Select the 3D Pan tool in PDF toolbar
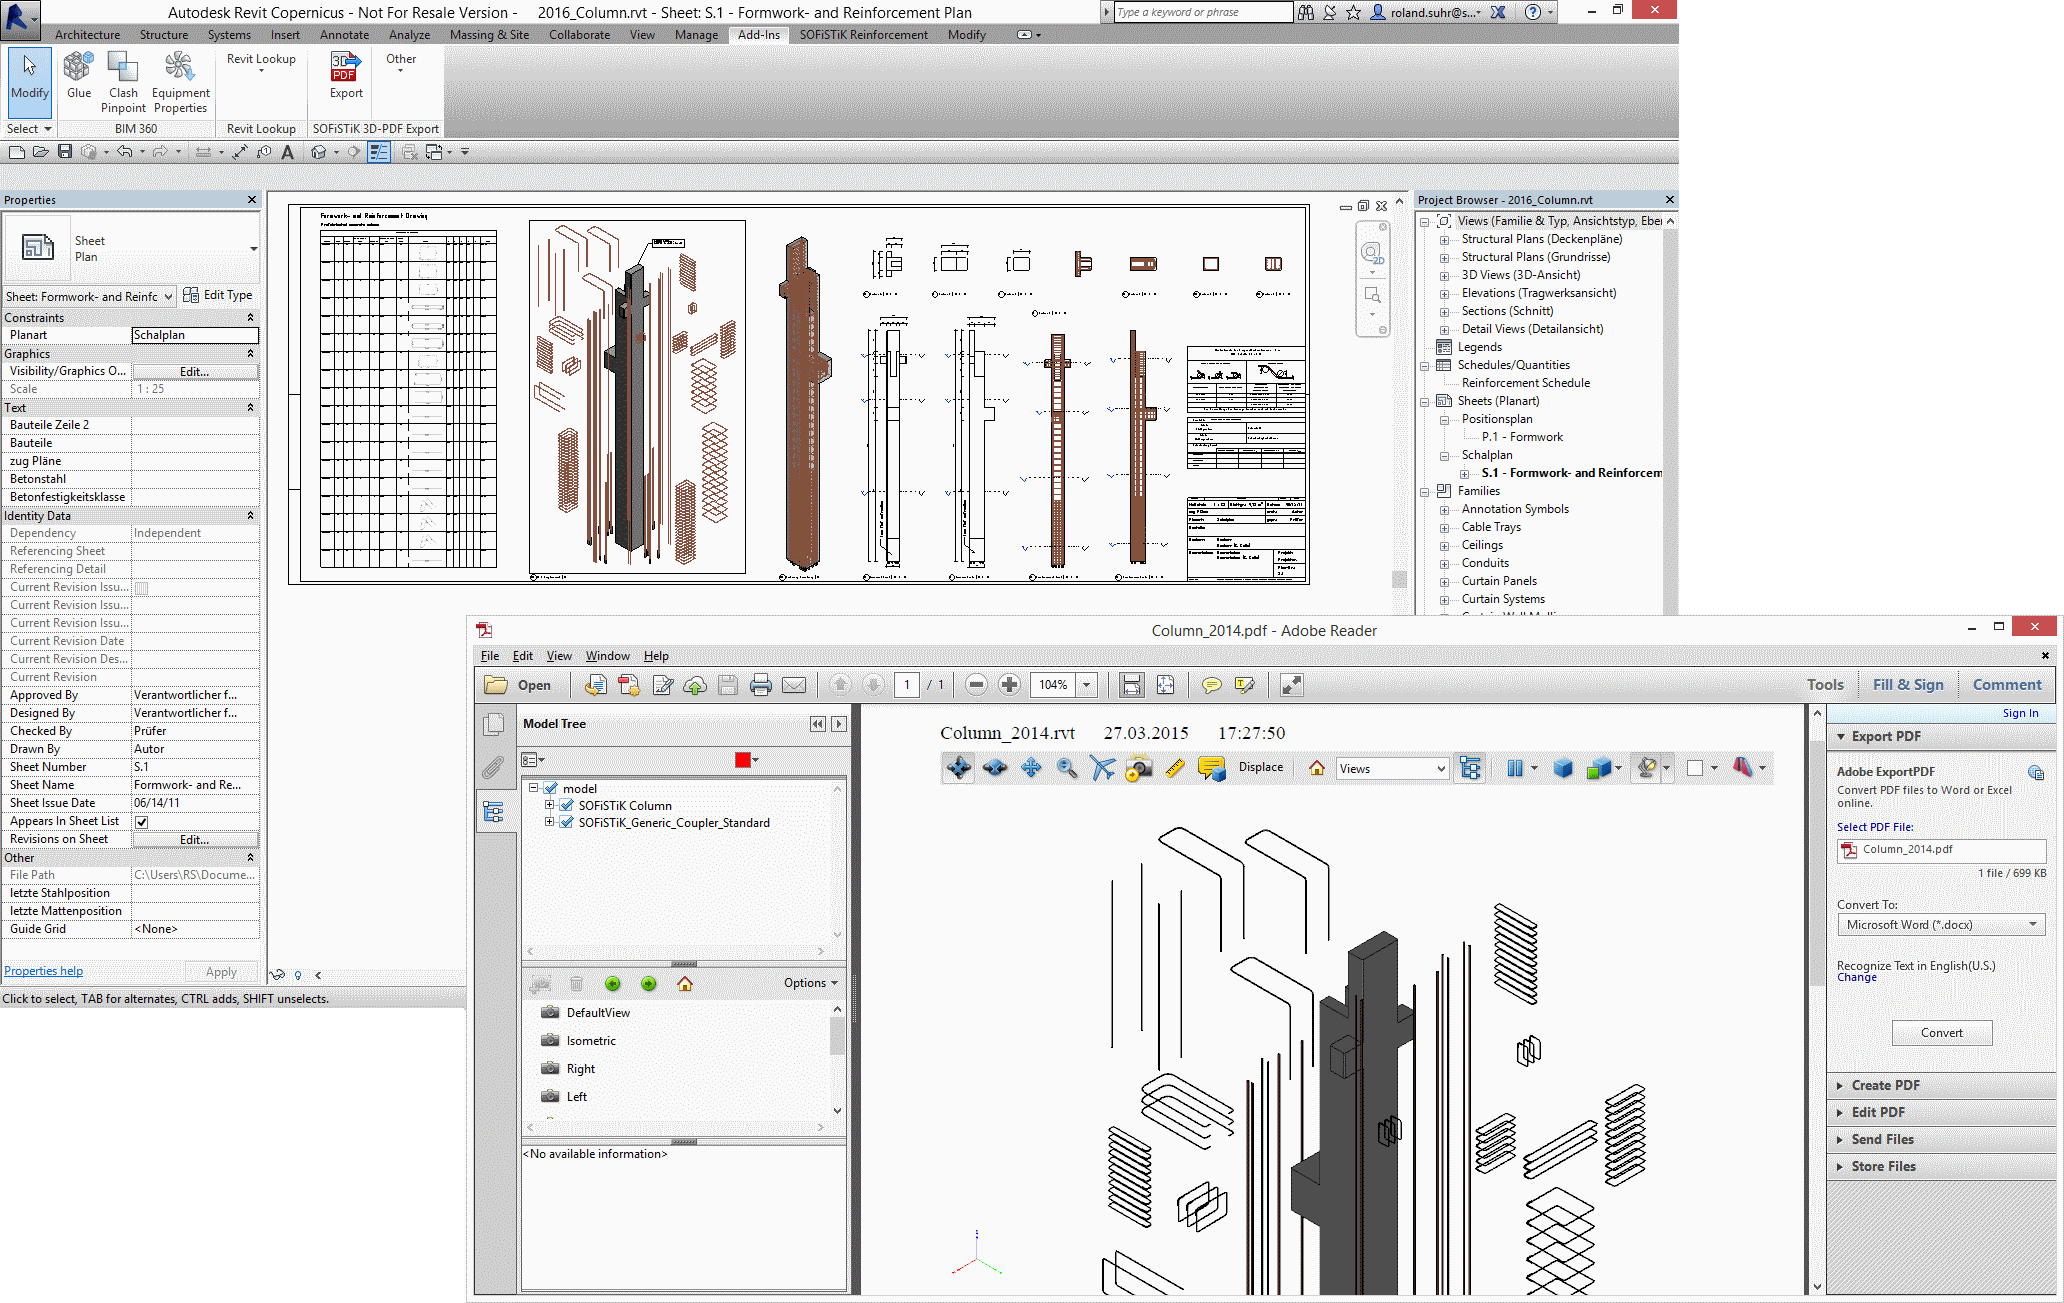Image resolution: width=2064 pixels, height=1303 pixels. 1031,768
